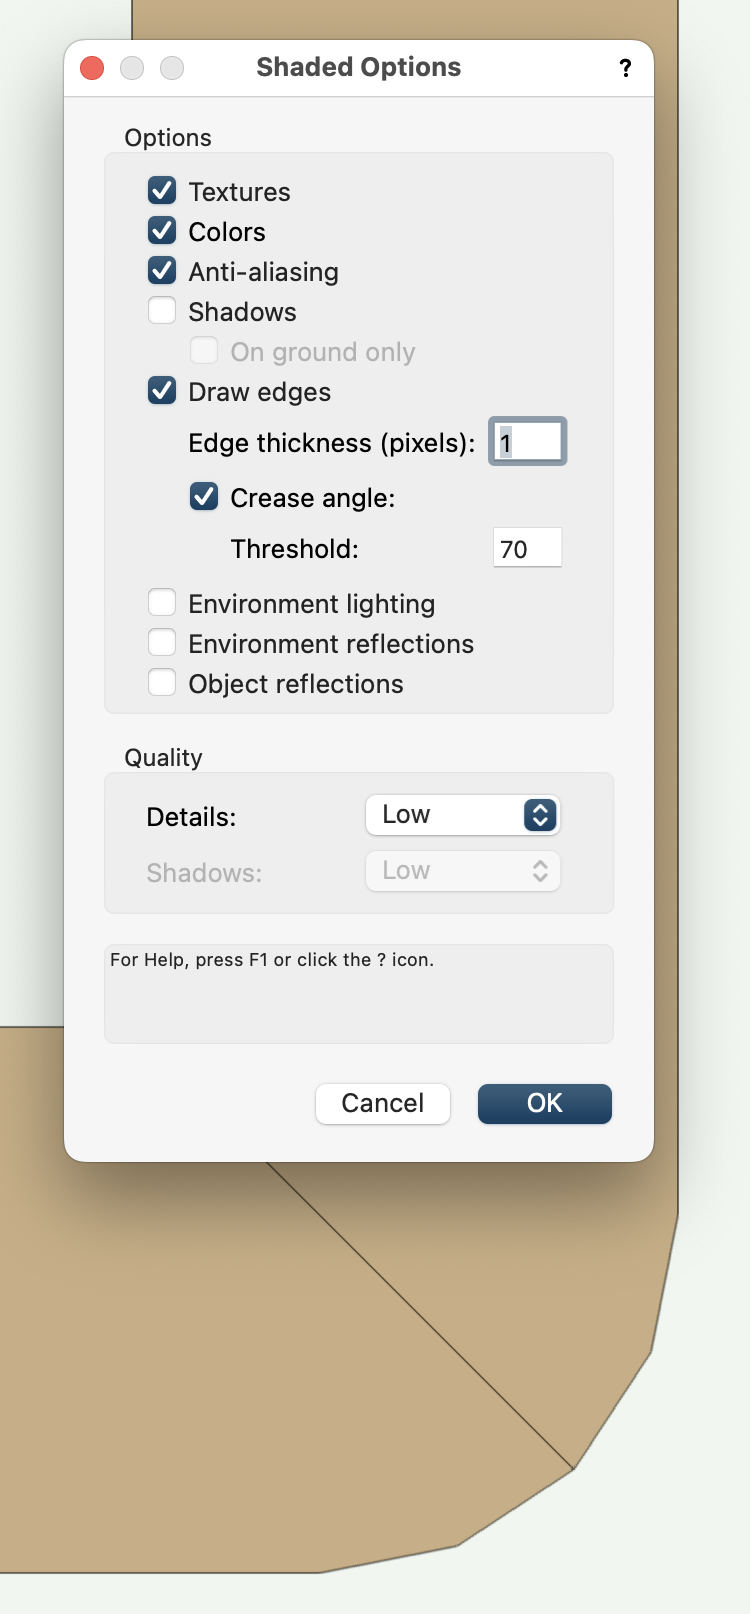
Task: Click the help question mark icon
Action: coord(625,68)
